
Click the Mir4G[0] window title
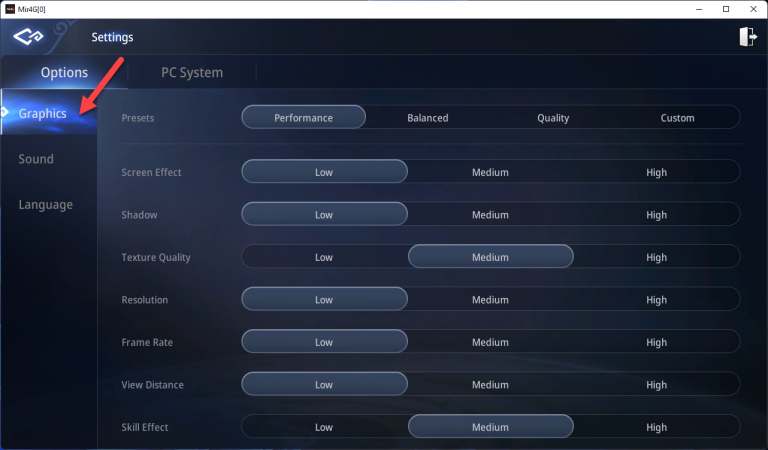click(31, 9)
